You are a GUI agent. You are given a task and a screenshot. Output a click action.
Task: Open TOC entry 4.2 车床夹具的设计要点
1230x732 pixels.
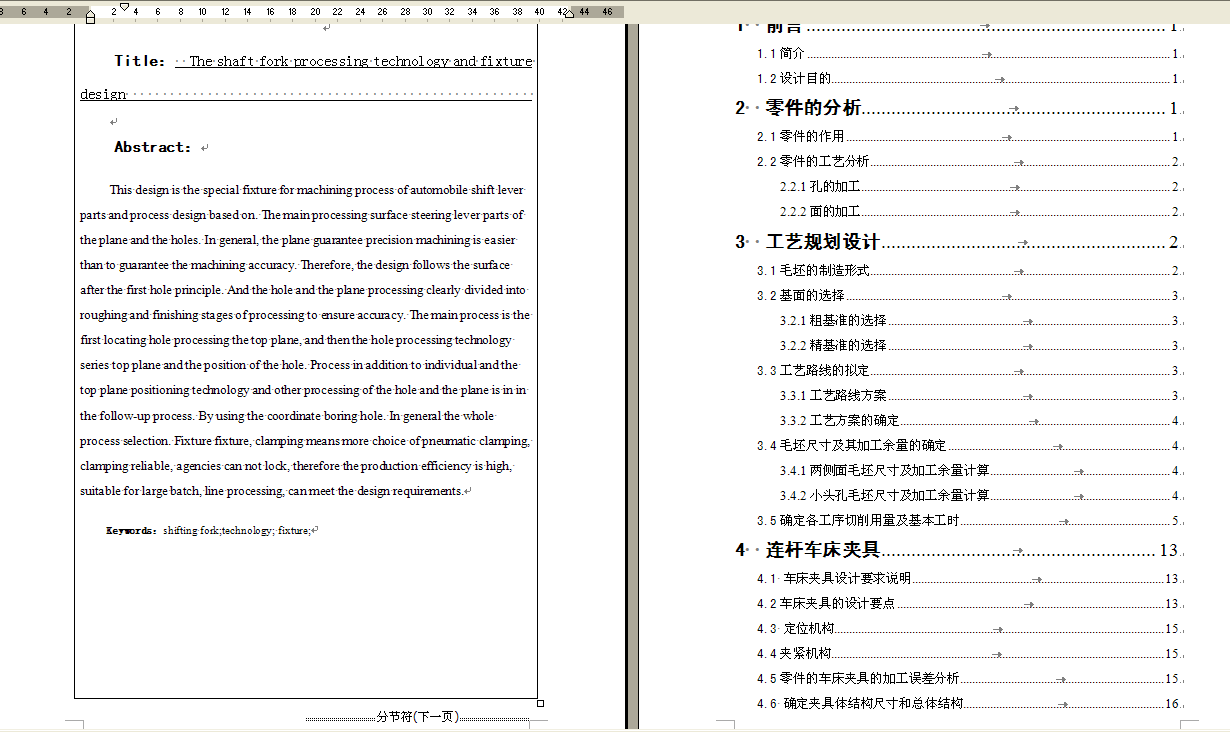(968, 603)
